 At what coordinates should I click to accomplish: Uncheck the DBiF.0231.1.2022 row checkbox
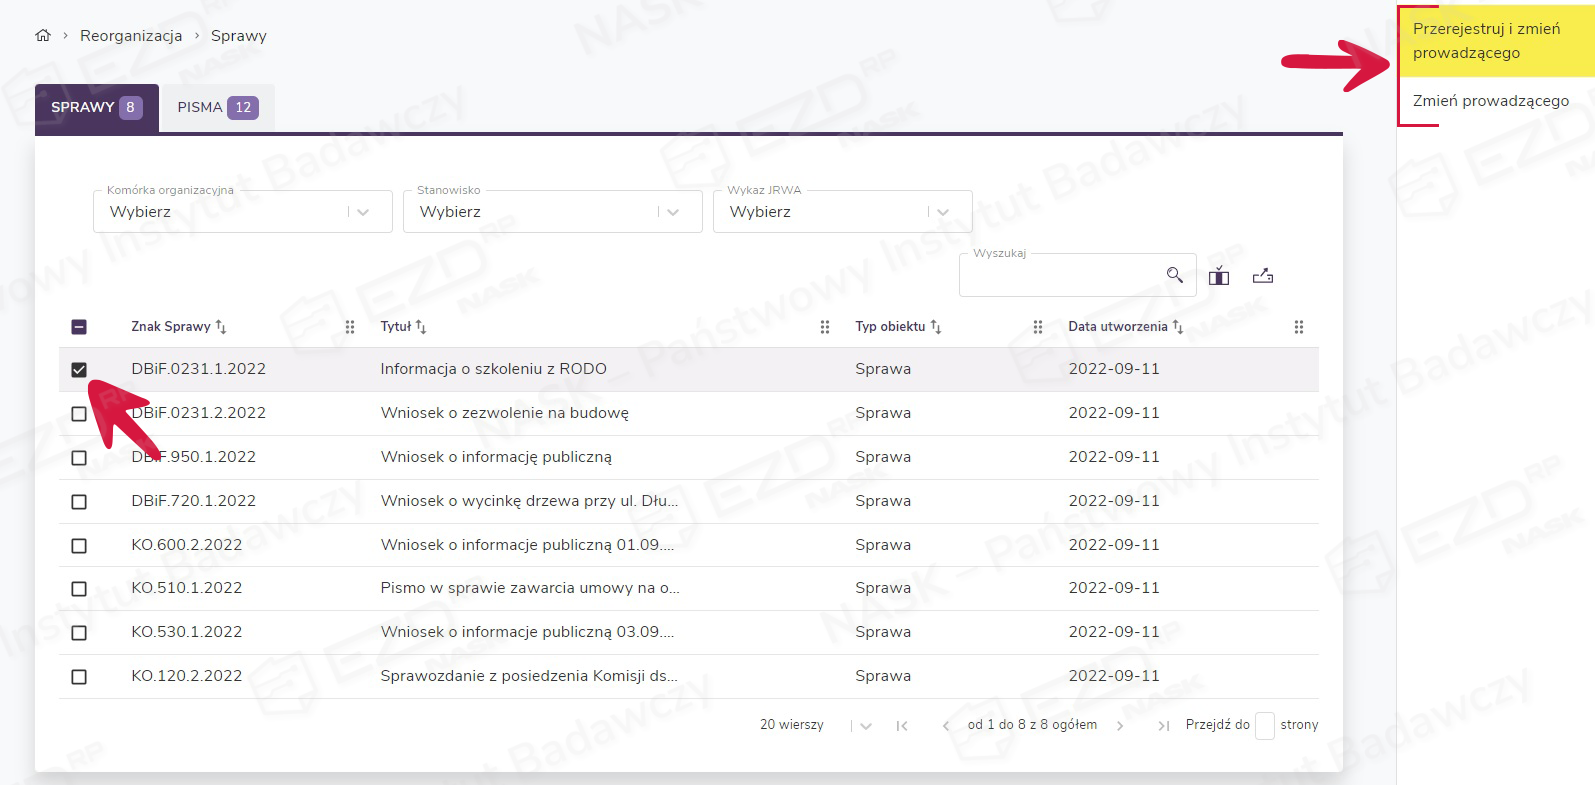click(x=79, y=370)
